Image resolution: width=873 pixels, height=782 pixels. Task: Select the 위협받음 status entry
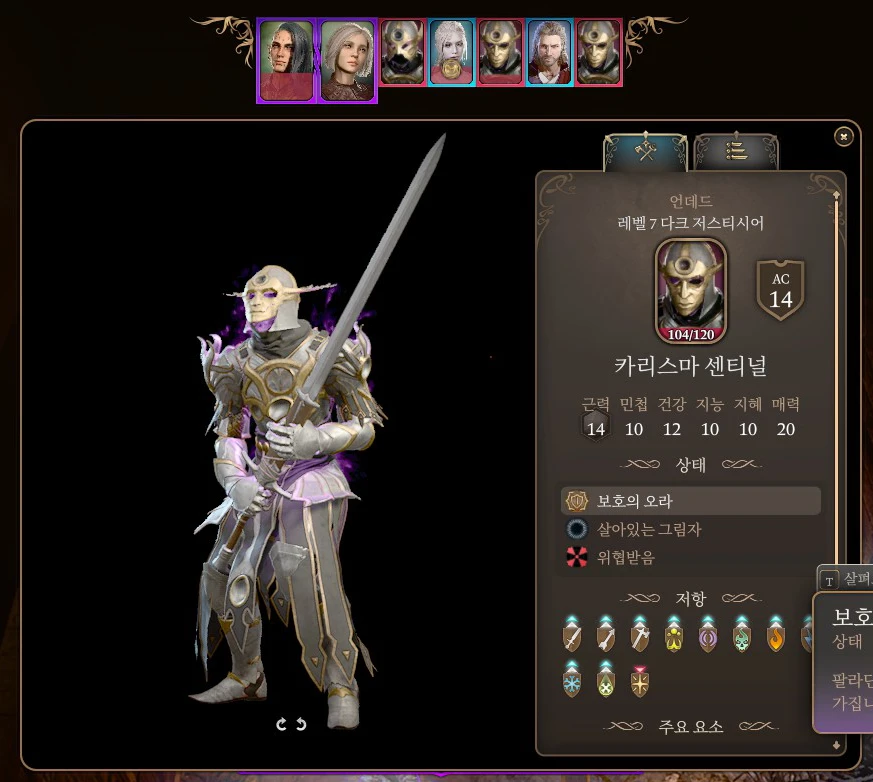pos(690,557)
